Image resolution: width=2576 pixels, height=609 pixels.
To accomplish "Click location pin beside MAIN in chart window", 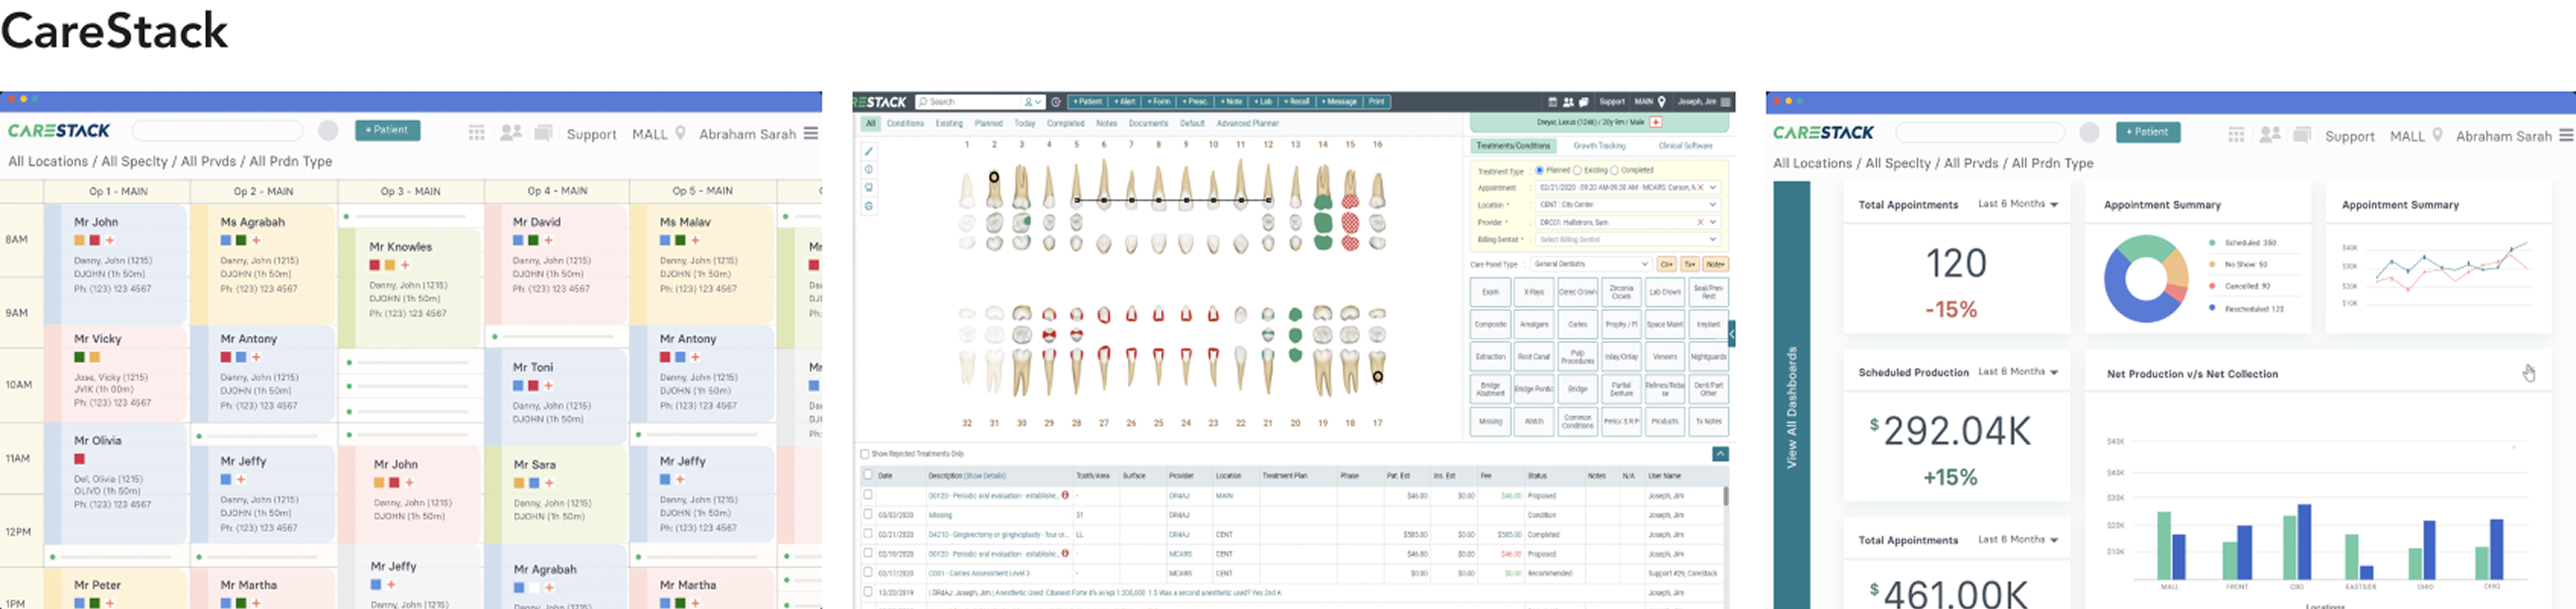I will [1662, 102].
